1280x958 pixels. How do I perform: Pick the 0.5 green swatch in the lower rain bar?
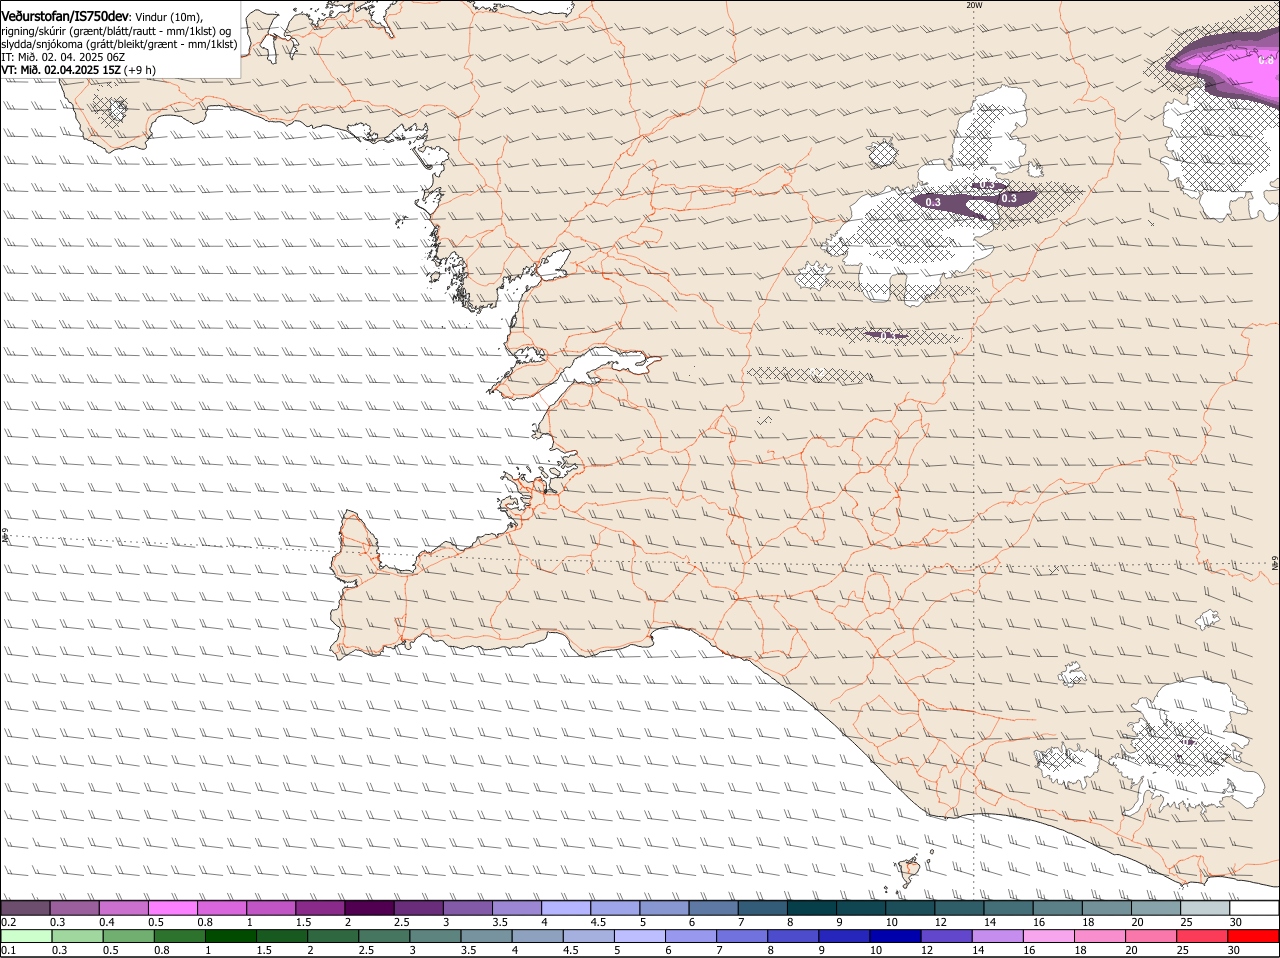128,936
